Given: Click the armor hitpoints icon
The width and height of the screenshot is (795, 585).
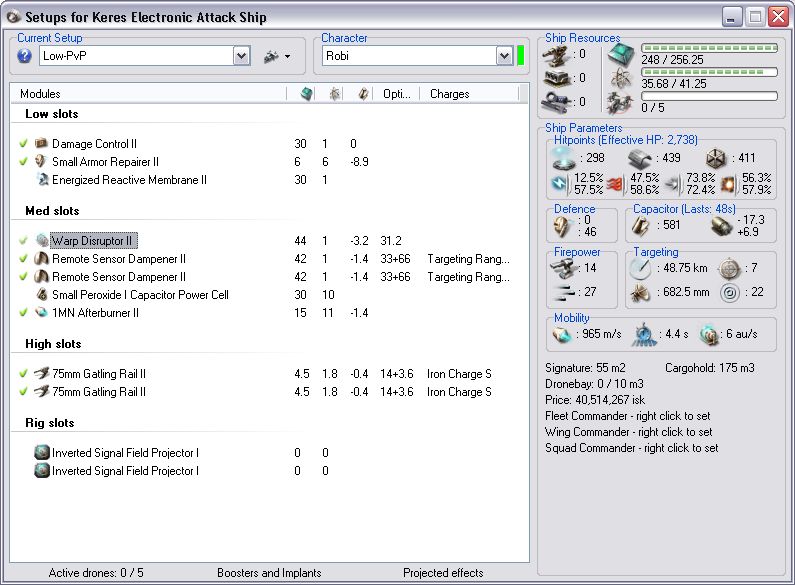Looking at the screenshot, I should [639, 159].
